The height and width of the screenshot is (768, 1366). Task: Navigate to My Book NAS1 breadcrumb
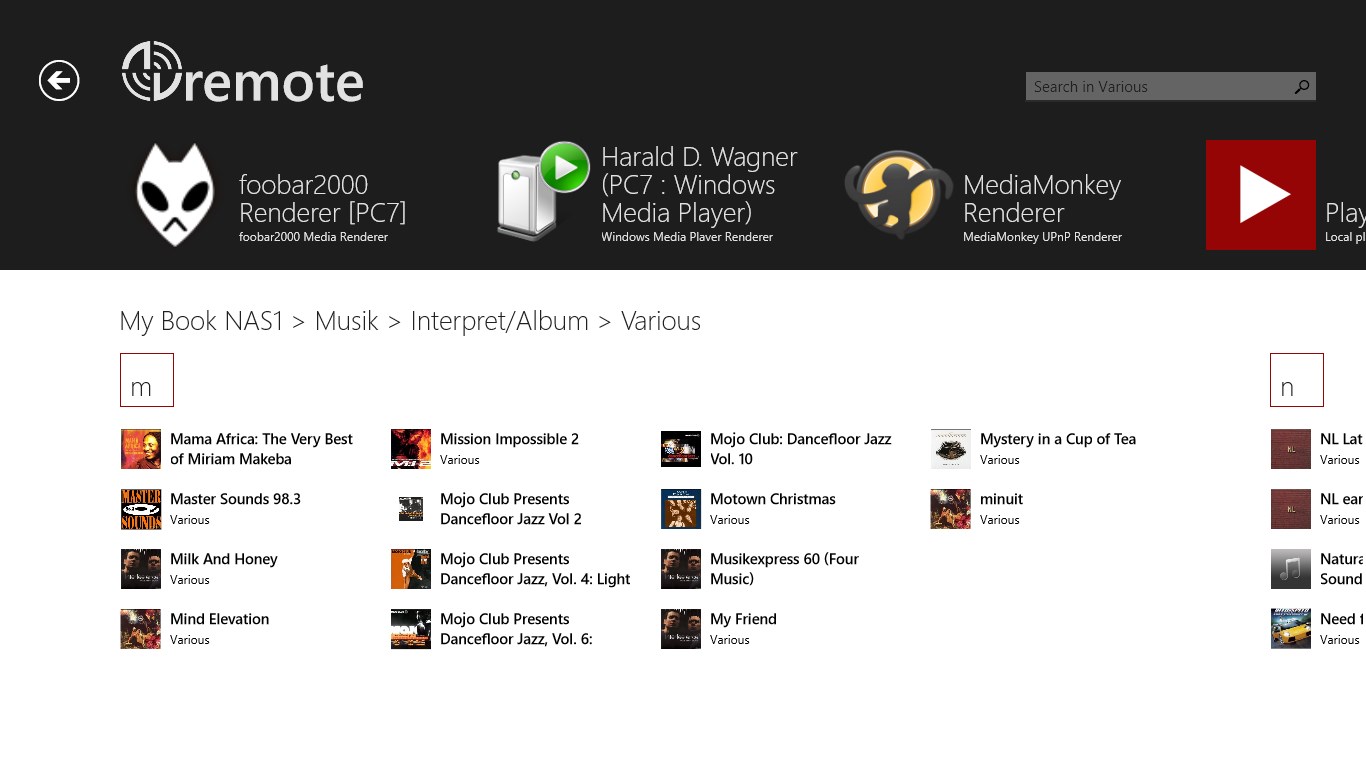click(x=201, y=321)
